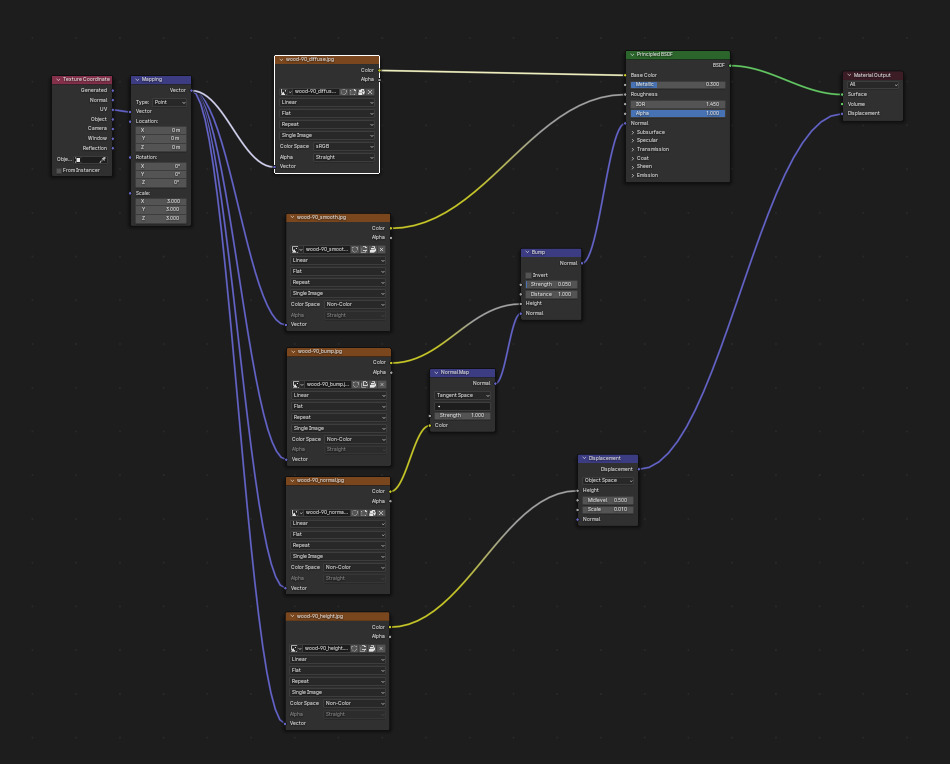The image size is (950, 764).
Task: Open image browser in wood-90_height.jpg node
Action: click(296, 649)
